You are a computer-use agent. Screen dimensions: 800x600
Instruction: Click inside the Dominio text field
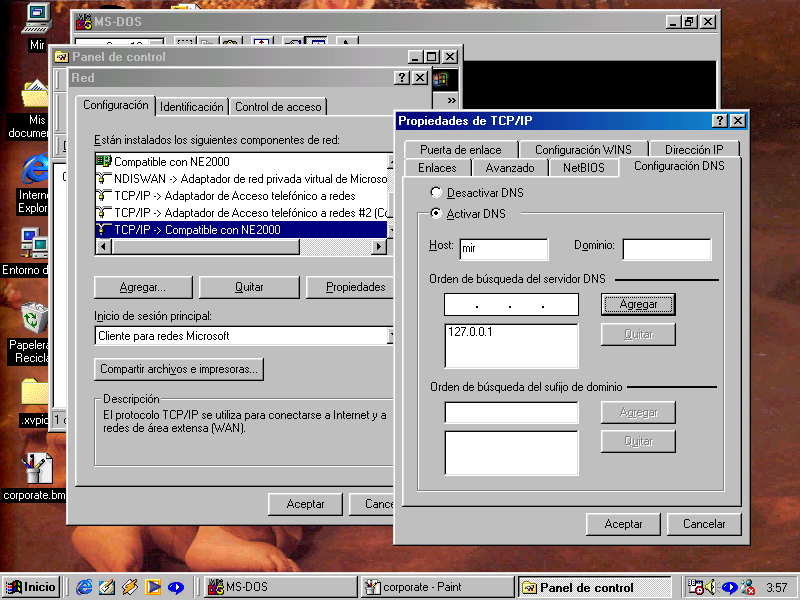[667, 249]
